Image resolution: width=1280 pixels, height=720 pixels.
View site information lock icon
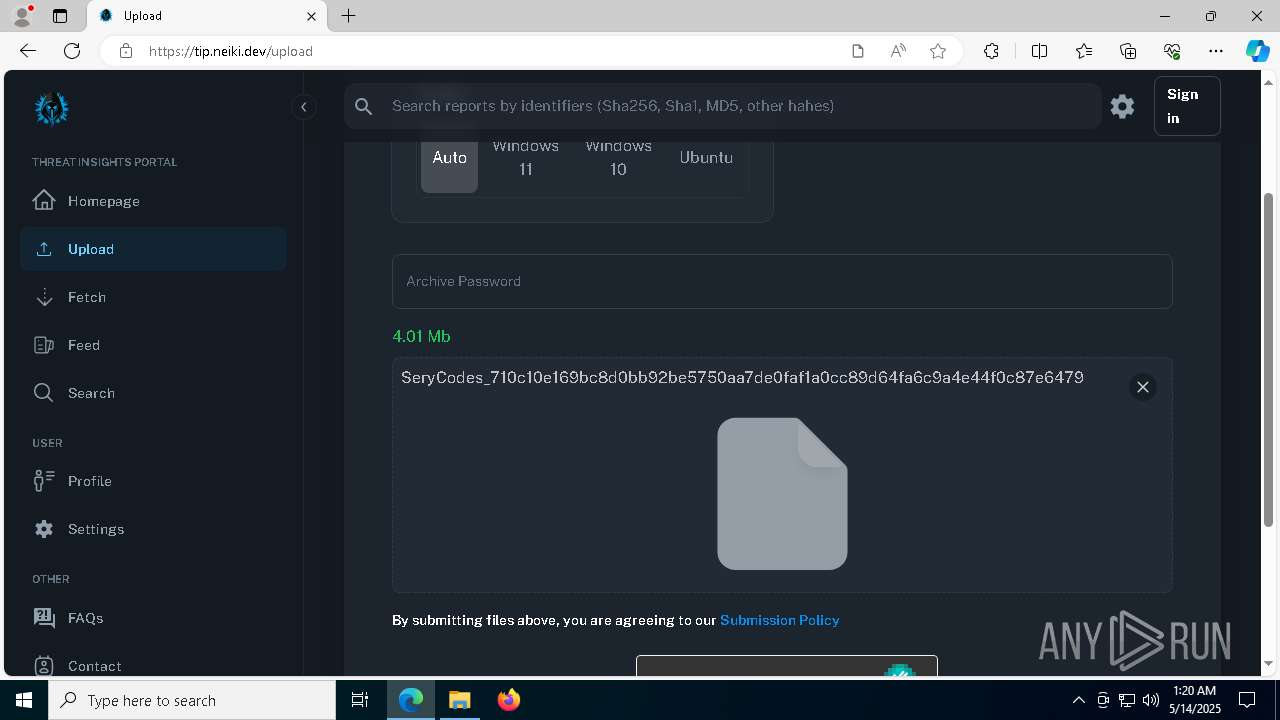click(x=125, y=51)
